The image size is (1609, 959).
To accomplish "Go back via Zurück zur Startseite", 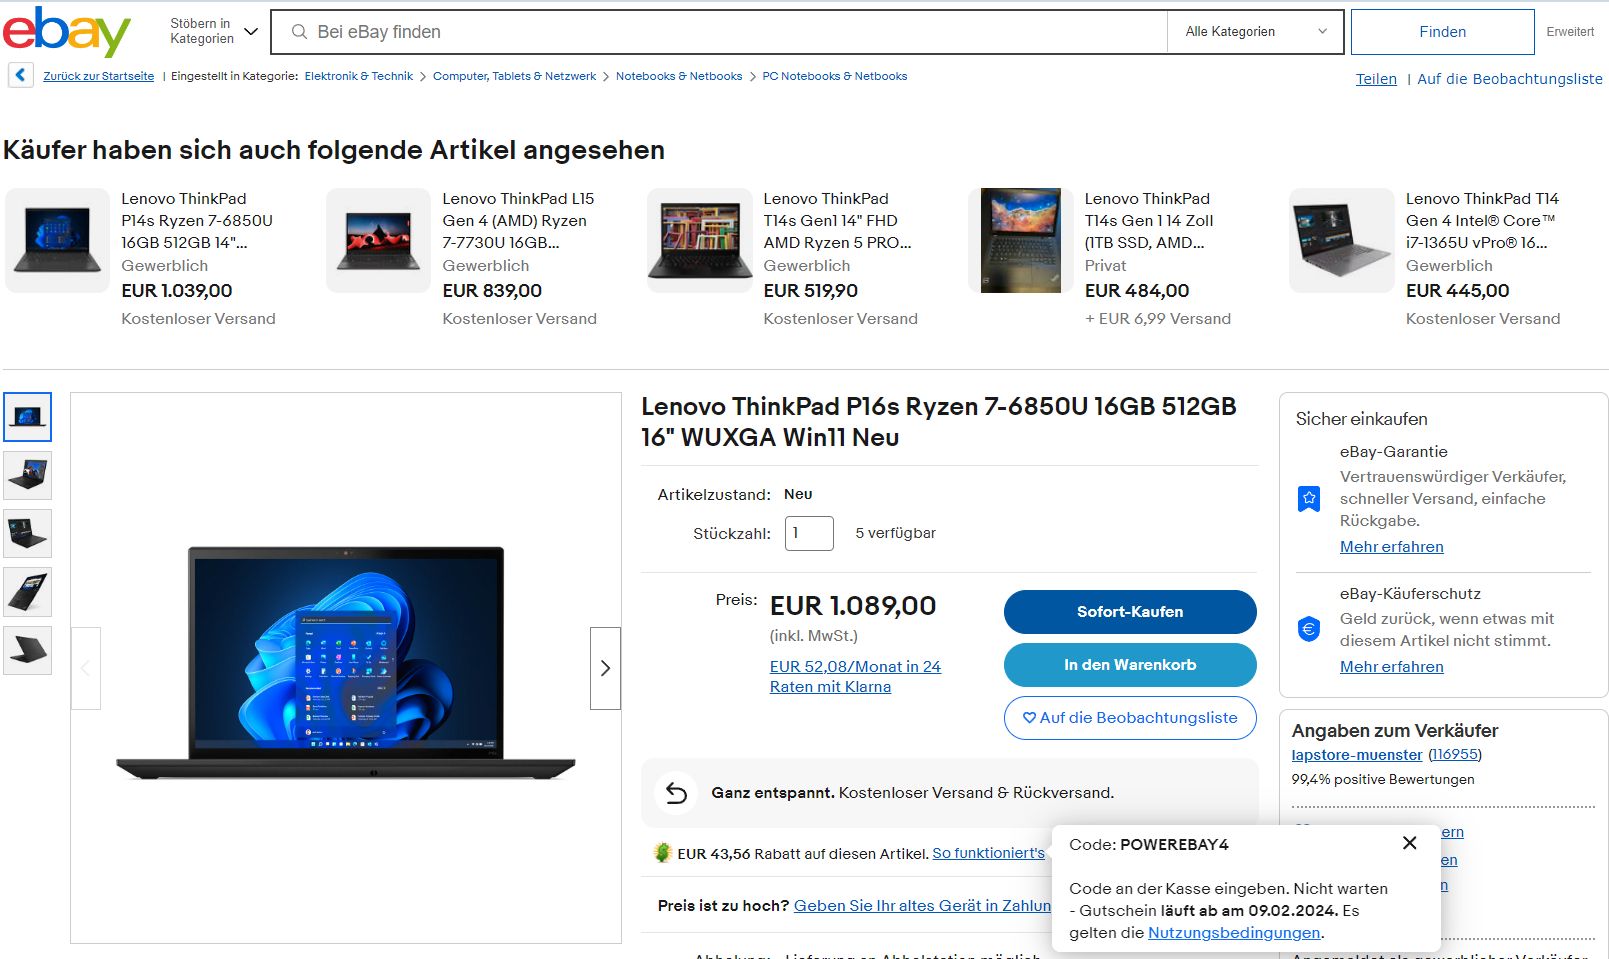I will click(99, 76).
